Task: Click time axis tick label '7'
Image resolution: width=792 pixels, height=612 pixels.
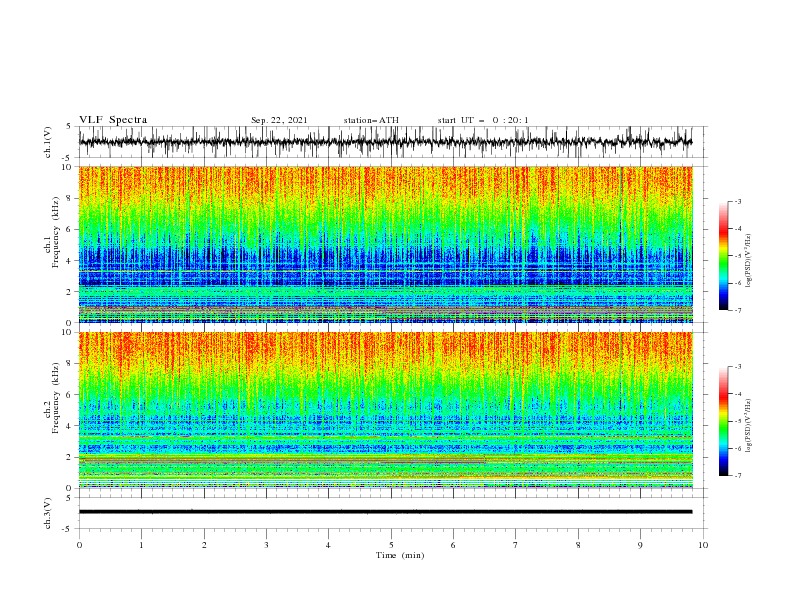Action: [516, 545]
